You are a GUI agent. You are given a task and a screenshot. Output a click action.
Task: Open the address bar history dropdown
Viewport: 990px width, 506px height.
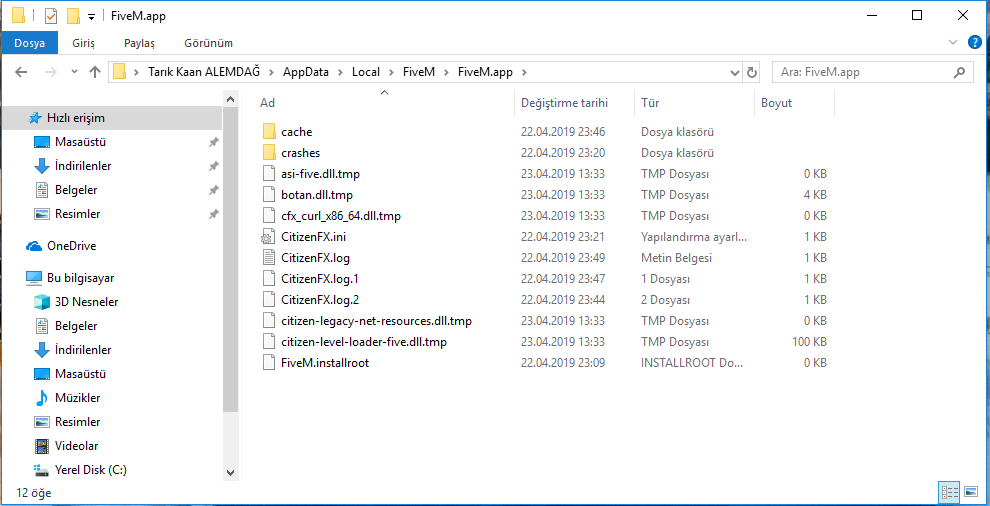[732, 72]
